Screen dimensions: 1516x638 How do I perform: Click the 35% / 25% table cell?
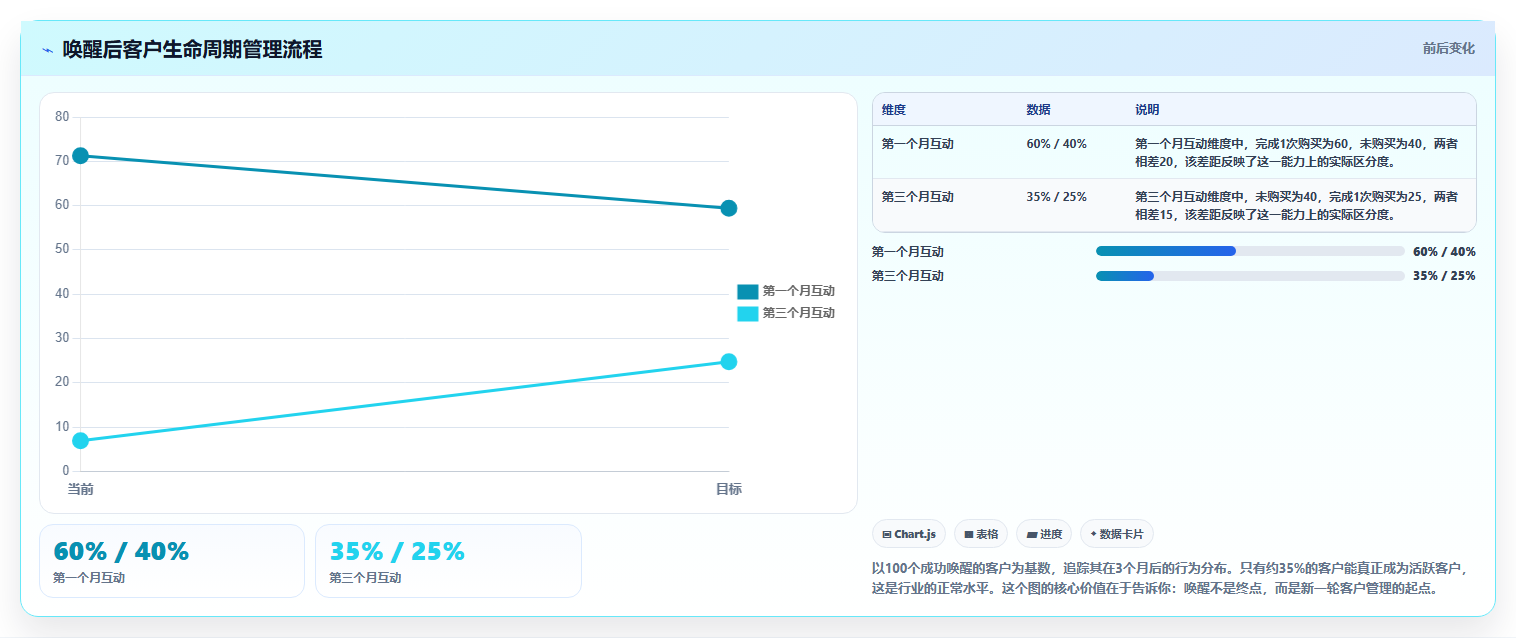[x=1056, y=197]
